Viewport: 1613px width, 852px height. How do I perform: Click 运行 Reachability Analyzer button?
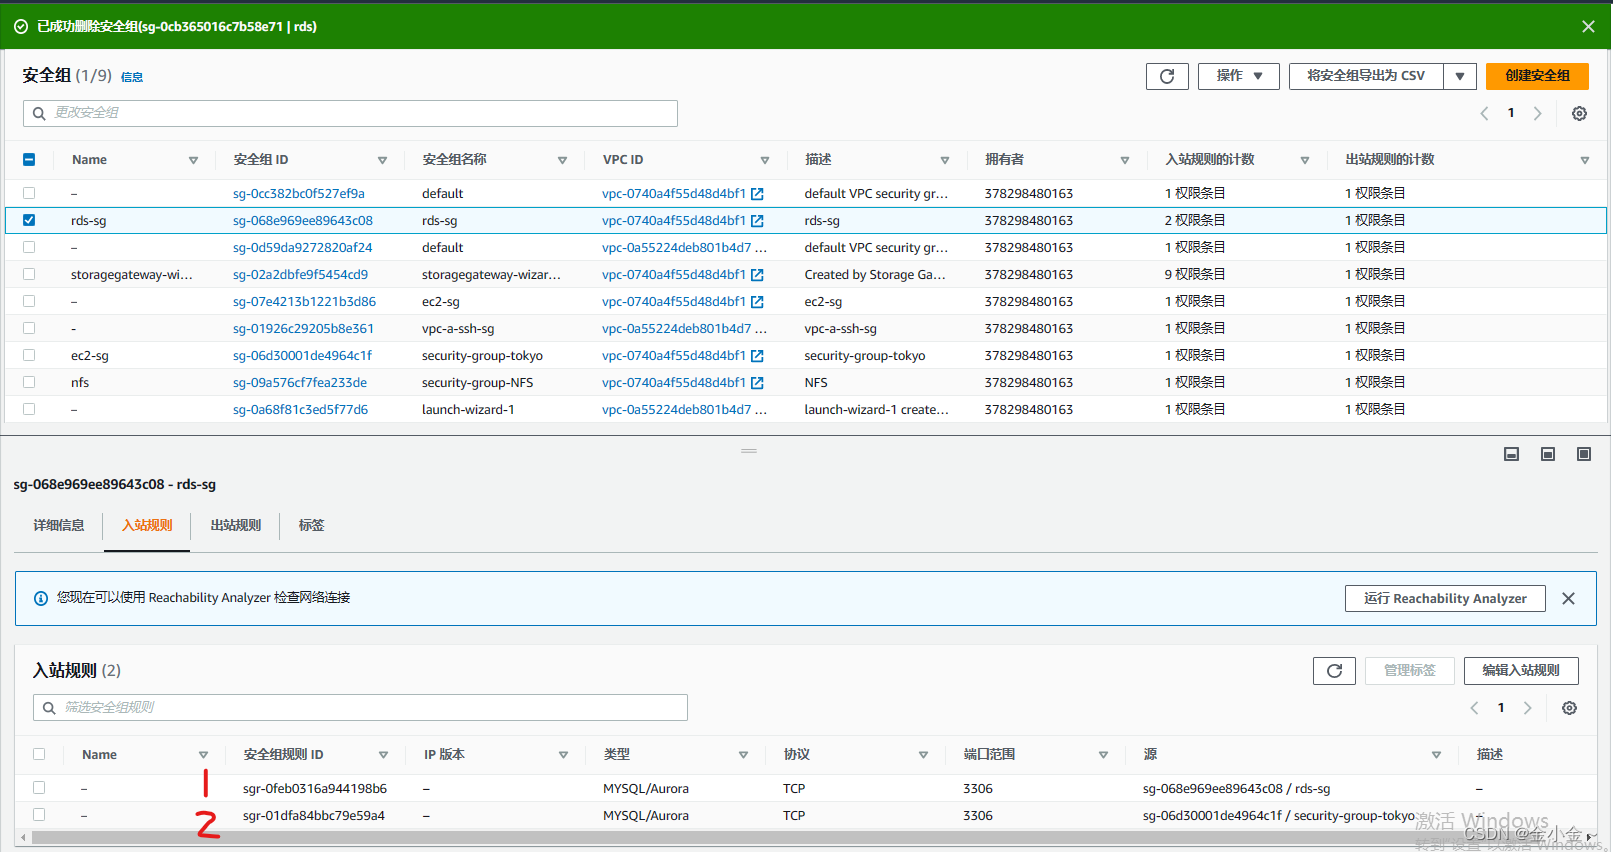pos(1445,599)
